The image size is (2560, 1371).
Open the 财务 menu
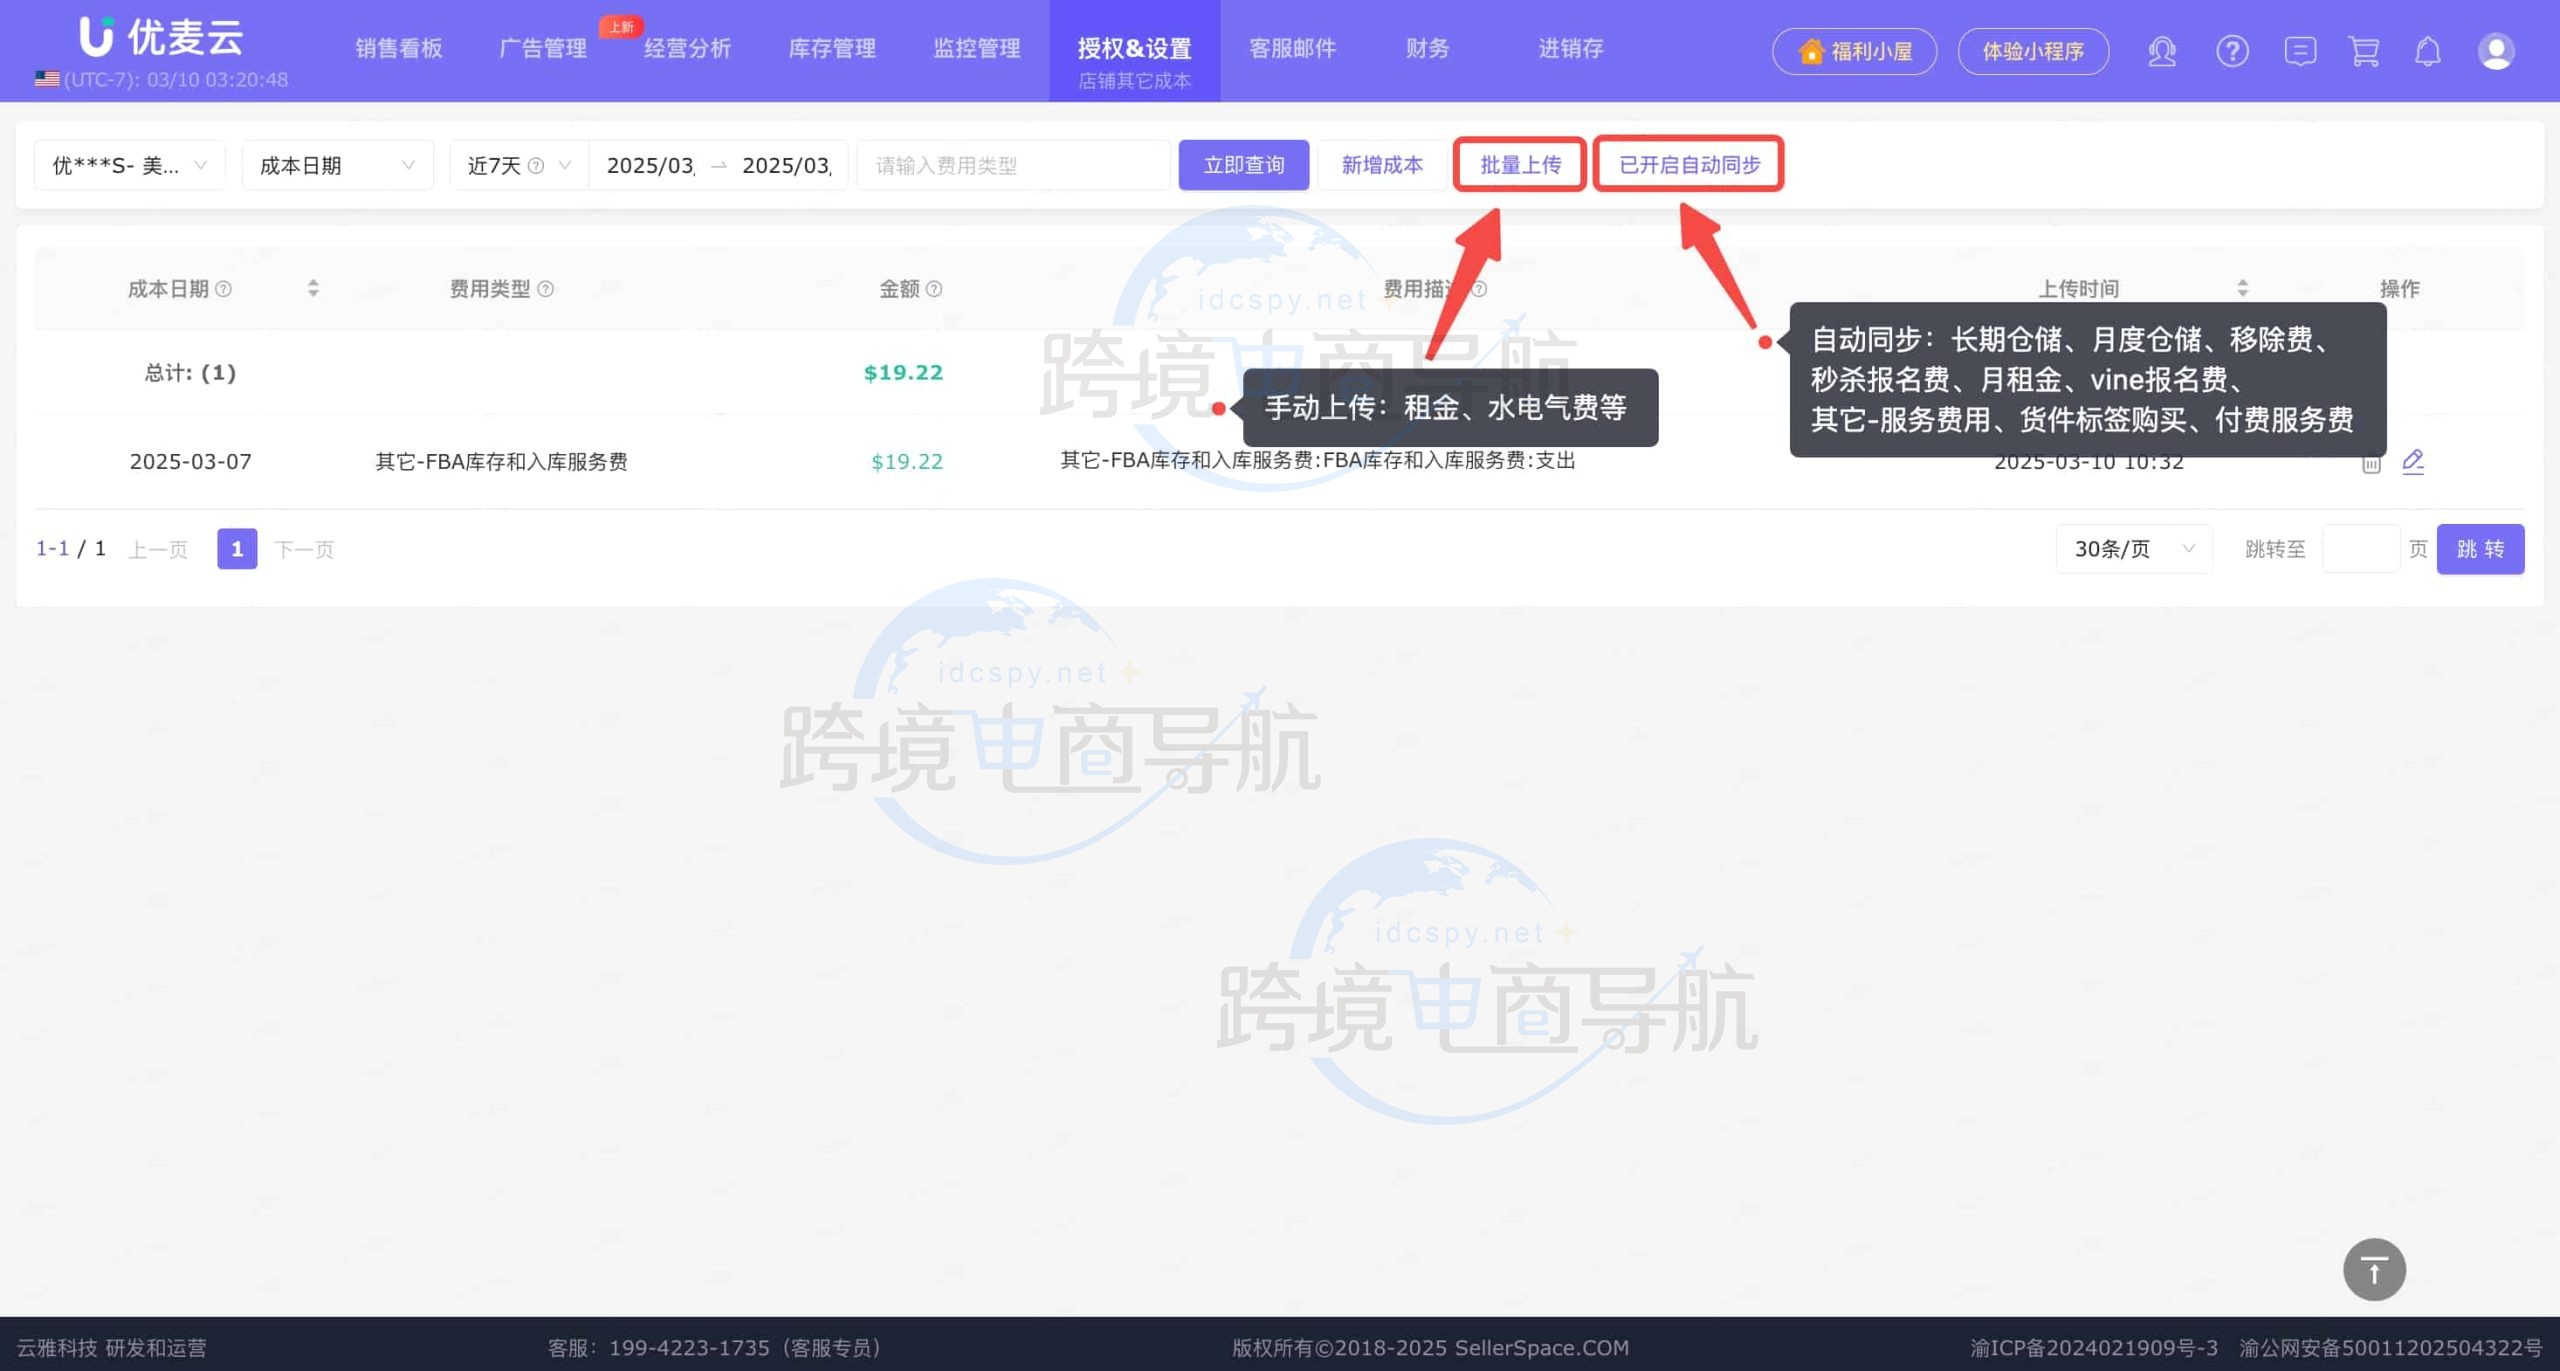pos(1427,48)
